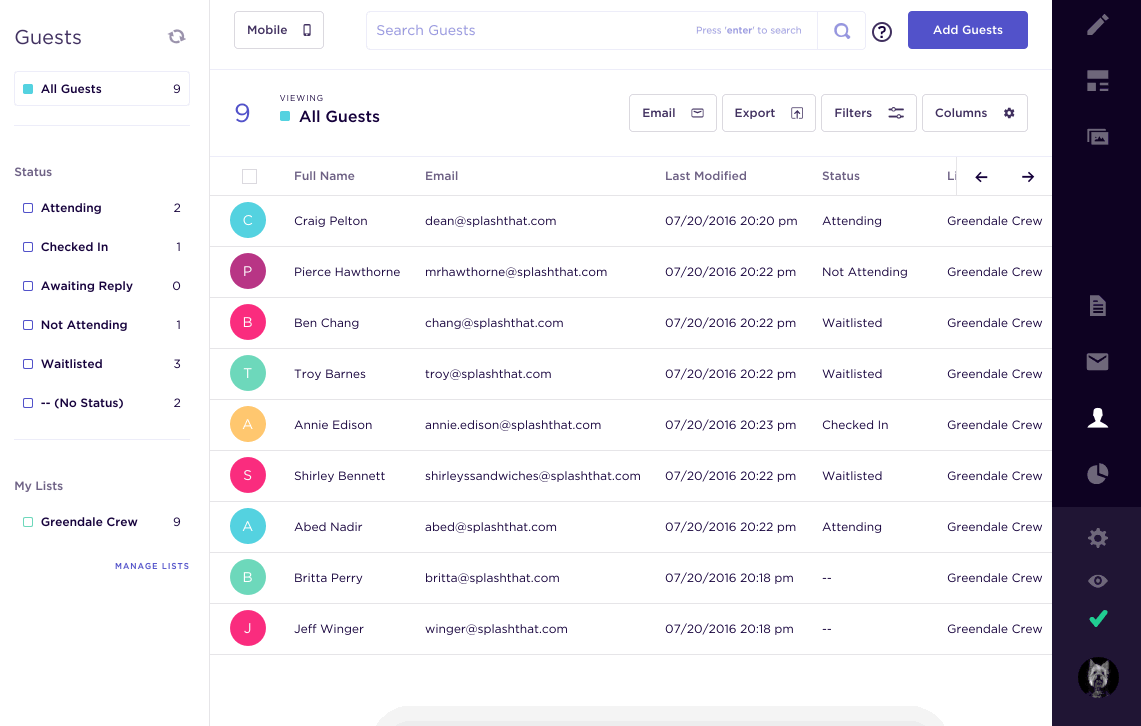Sort by Status column header
The height and width of the screenshot is (726, 1141).
pyautogui.click(x=840, y=176)
